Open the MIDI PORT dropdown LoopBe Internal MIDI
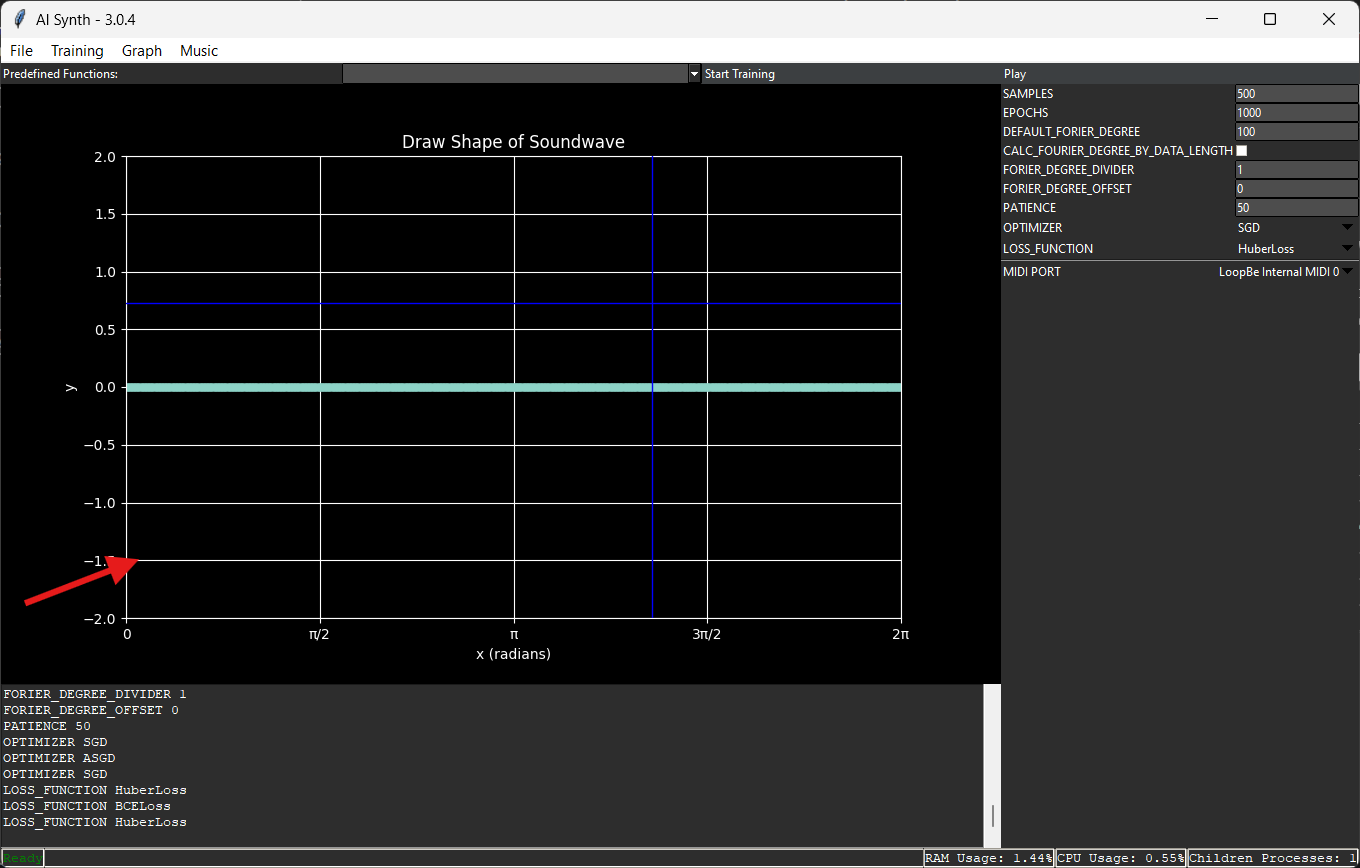Viewport: 1360px width, 868px height. tap(1285, 272)
